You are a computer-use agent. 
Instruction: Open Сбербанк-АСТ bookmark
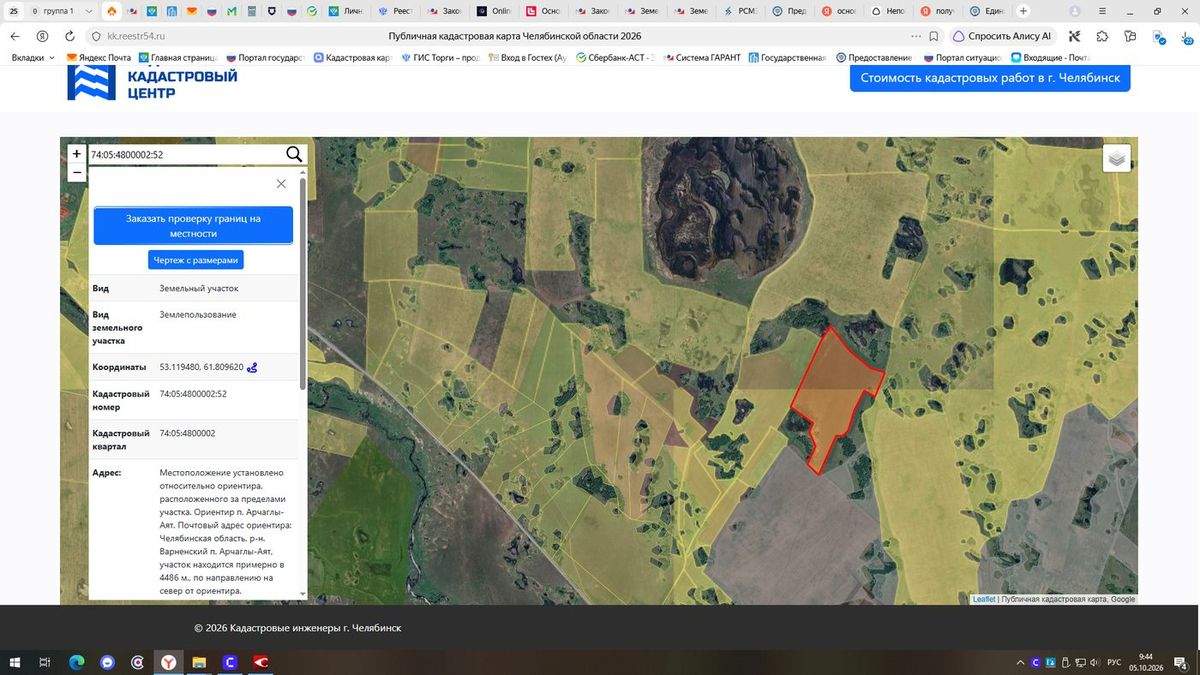616,58
